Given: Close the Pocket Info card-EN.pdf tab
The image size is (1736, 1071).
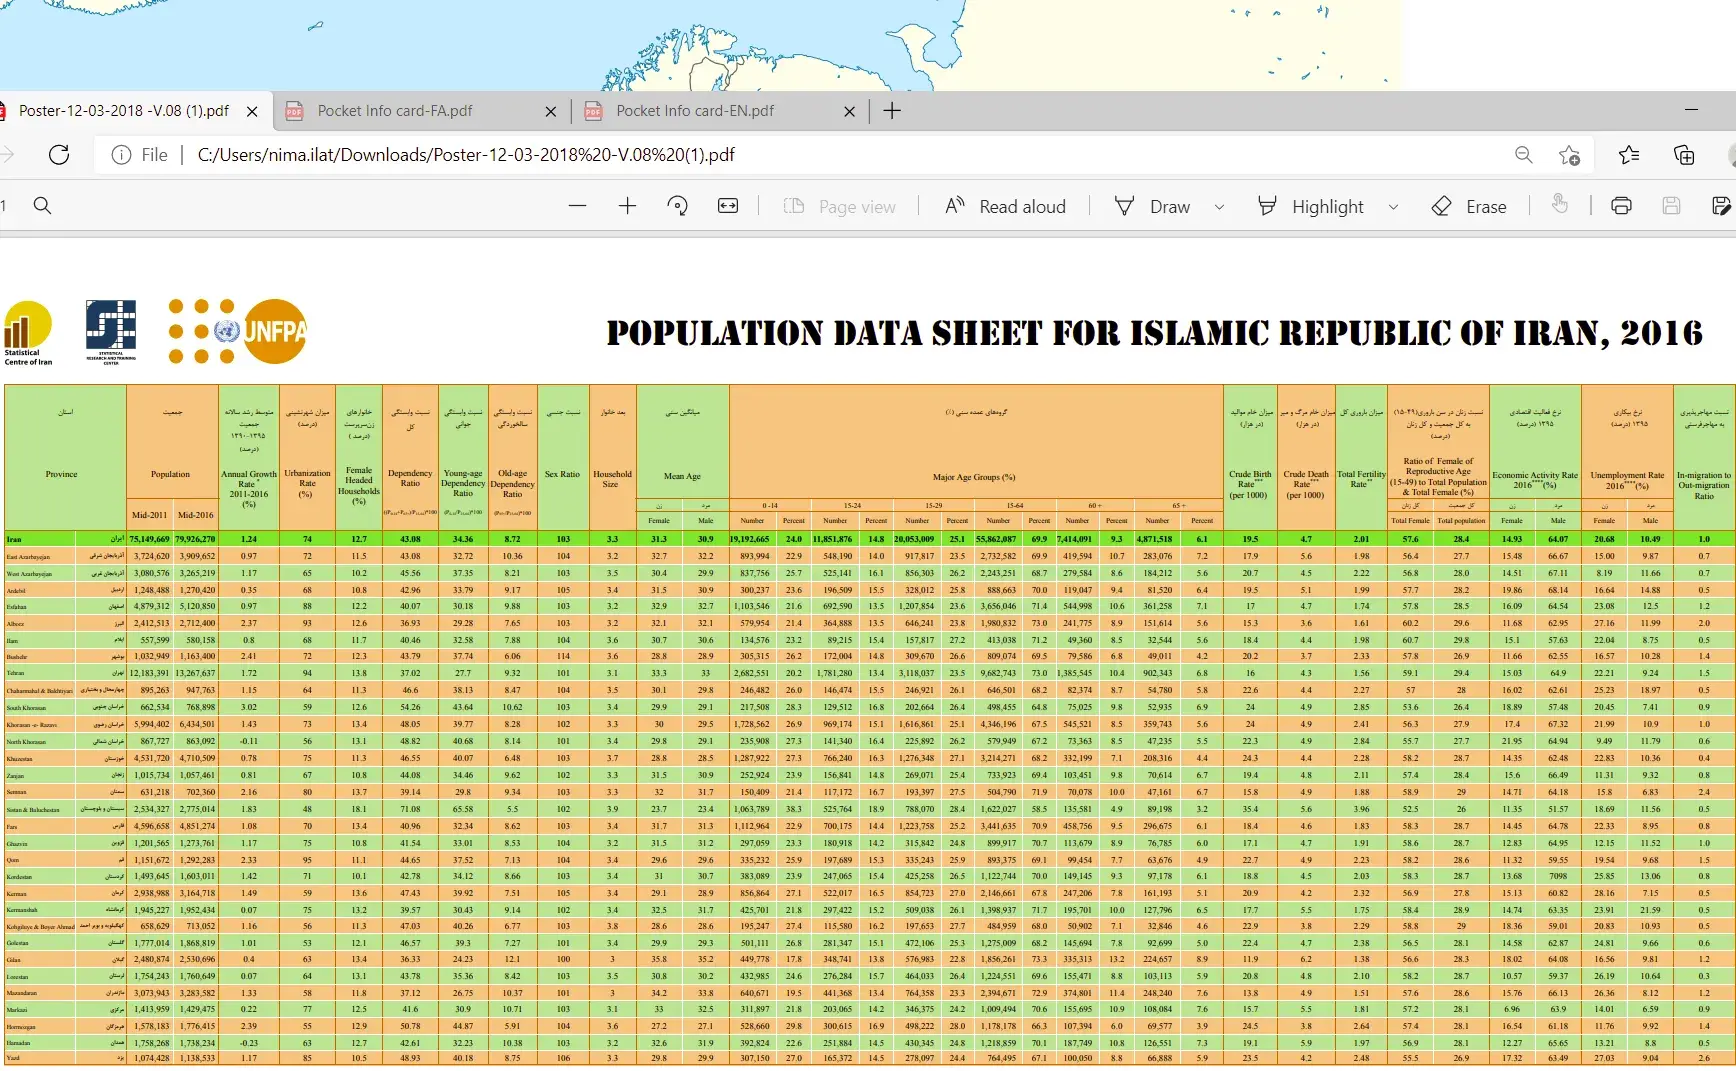Looking at the screenshot, I should click(850, 112).
